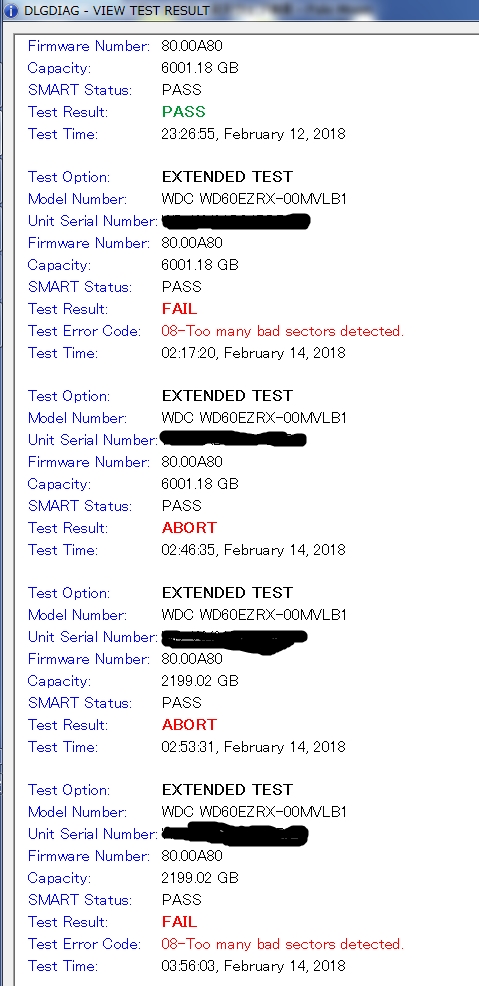Click the green PASS test result
Viewport: 479px width, 986px height.
[x=184, y=112]
